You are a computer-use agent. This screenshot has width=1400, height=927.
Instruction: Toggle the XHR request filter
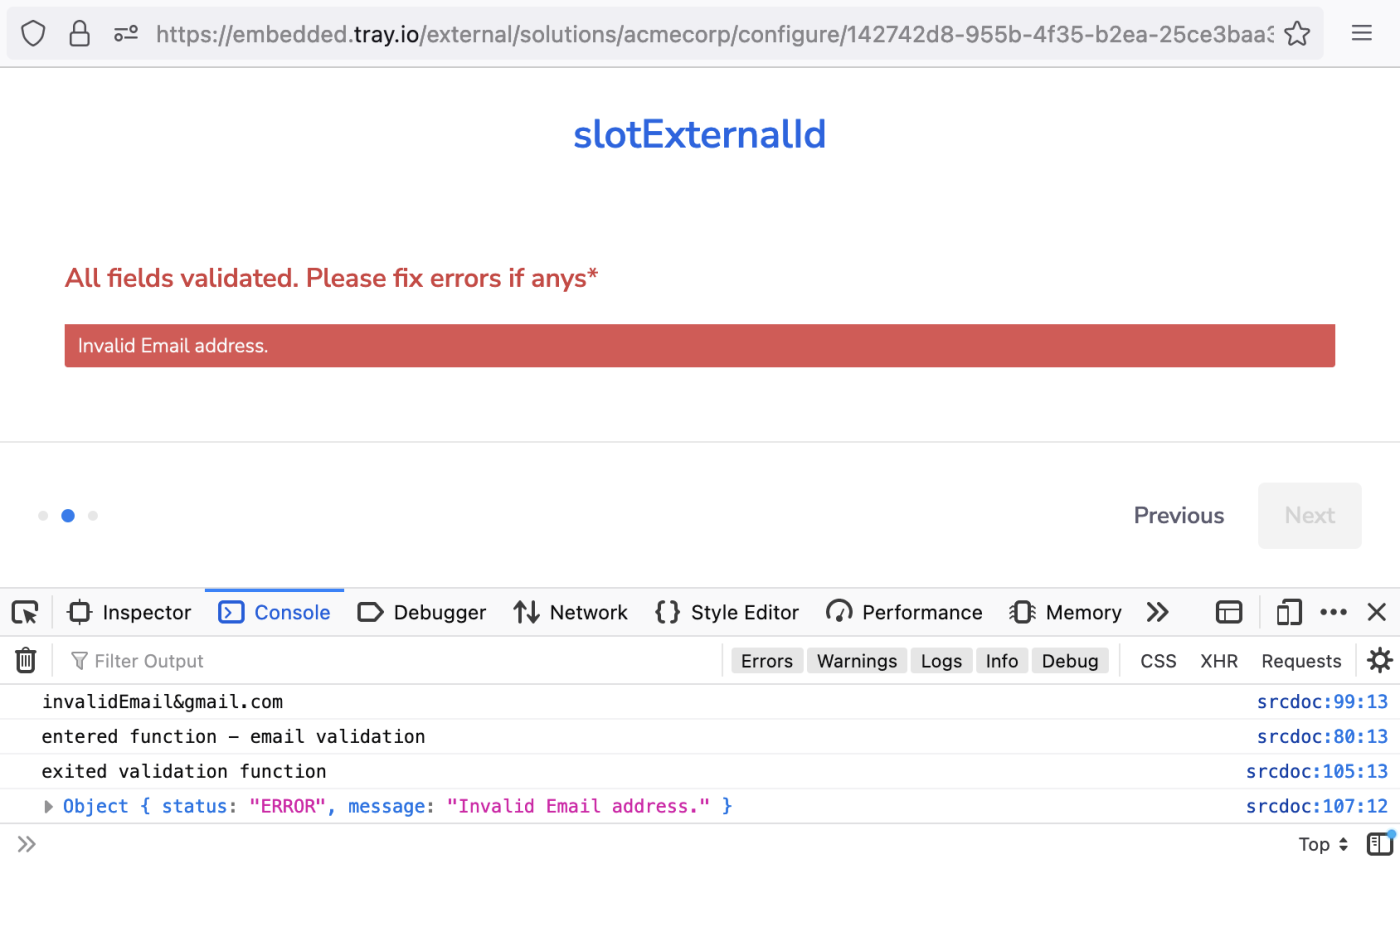[1219, 660]
